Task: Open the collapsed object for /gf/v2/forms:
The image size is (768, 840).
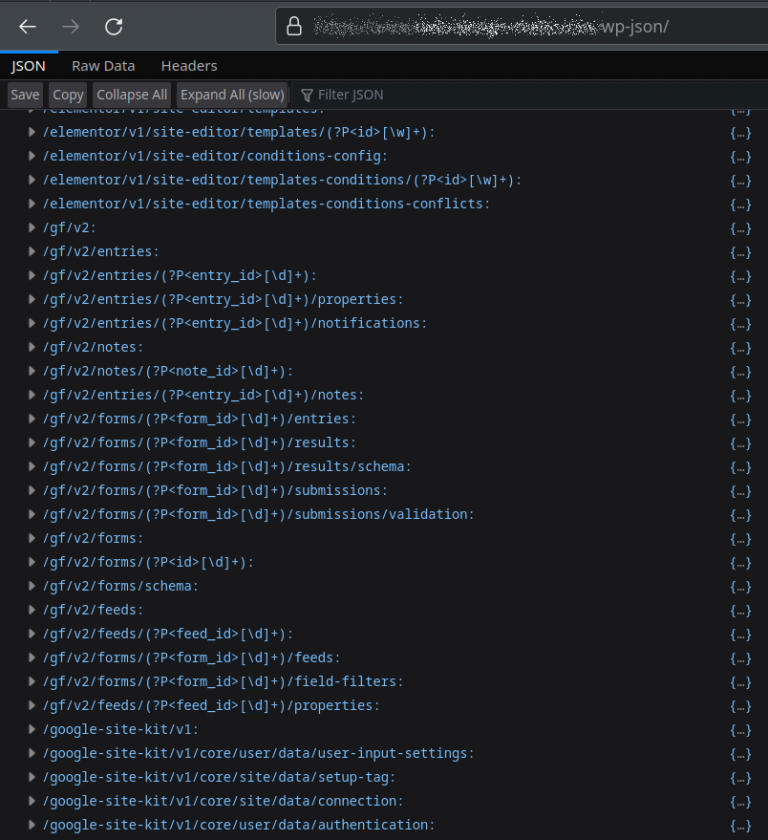Action: [740, 538]
